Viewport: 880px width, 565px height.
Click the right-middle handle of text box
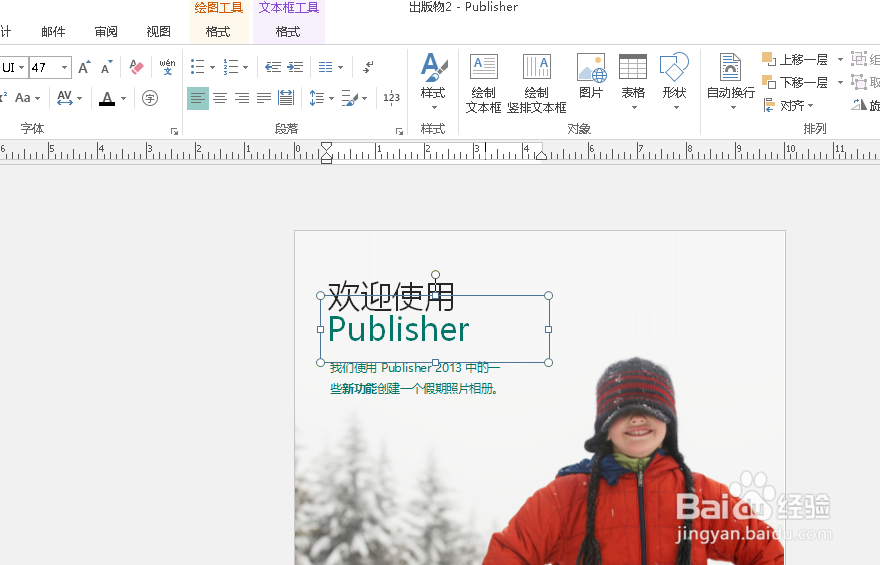548,329
